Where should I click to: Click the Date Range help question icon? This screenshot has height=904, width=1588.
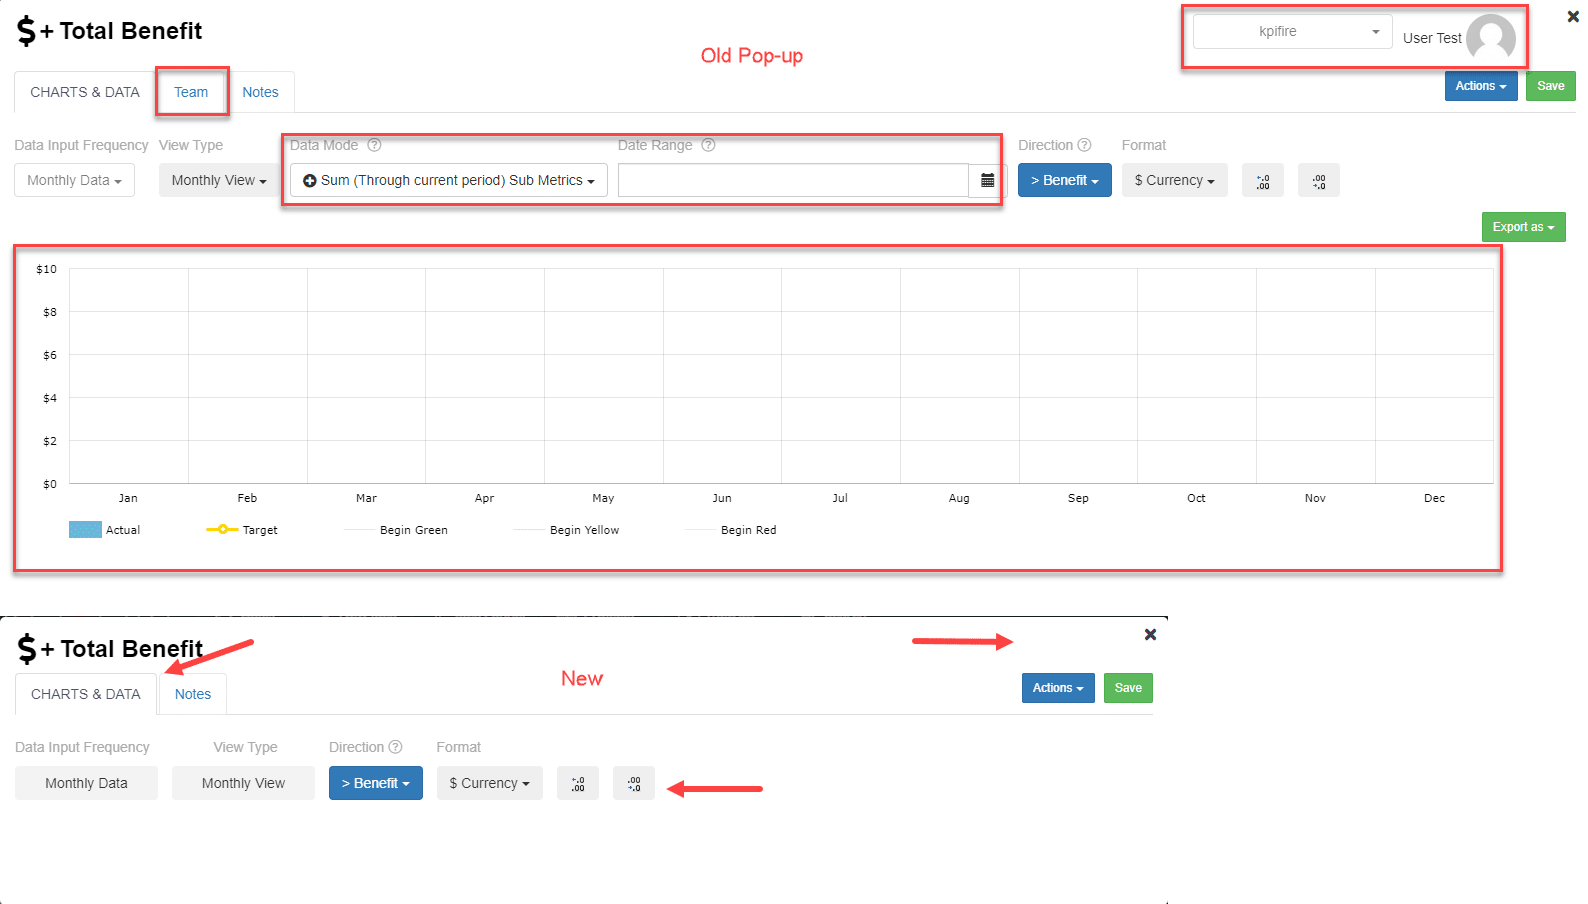tap(708, 145)
